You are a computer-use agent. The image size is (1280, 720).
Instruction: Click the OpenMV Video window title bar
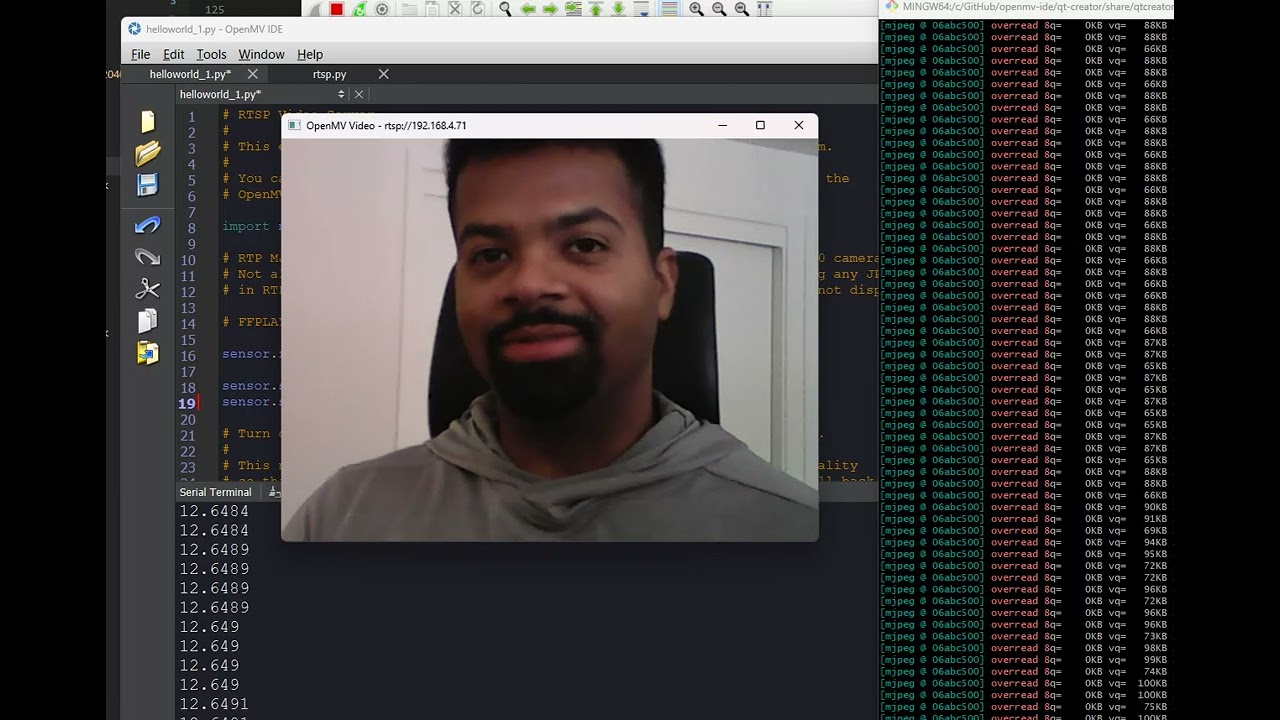coord(550,125)
